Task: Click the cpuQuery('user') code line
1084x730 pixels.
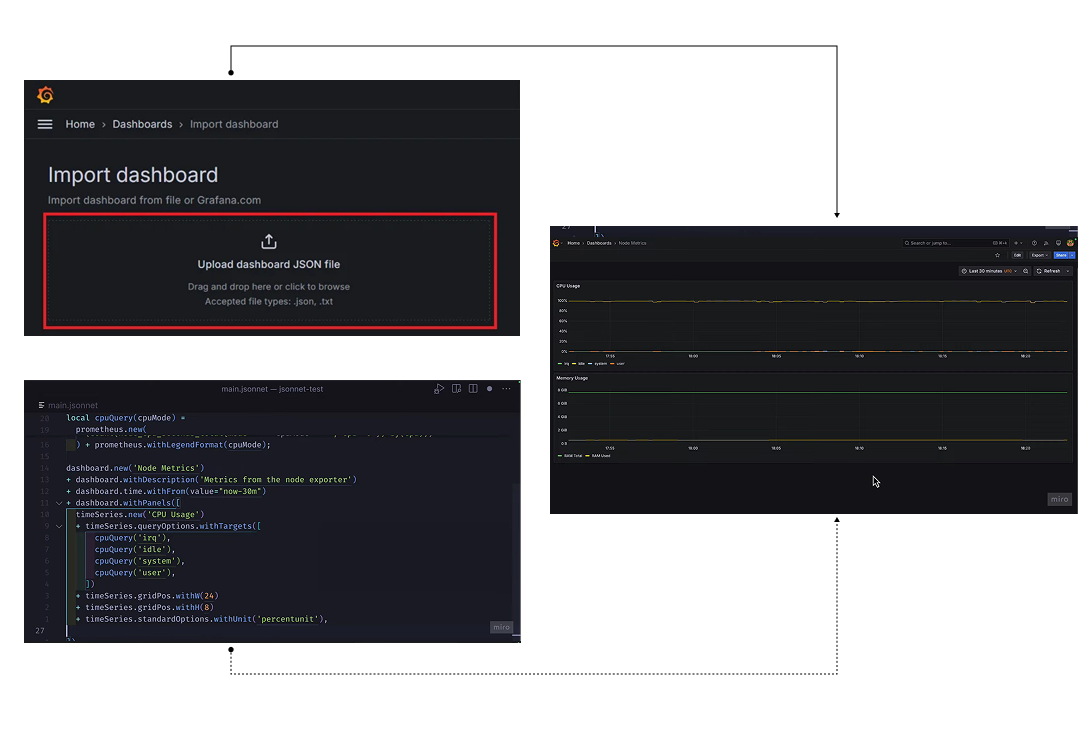Action: [135, 573]
